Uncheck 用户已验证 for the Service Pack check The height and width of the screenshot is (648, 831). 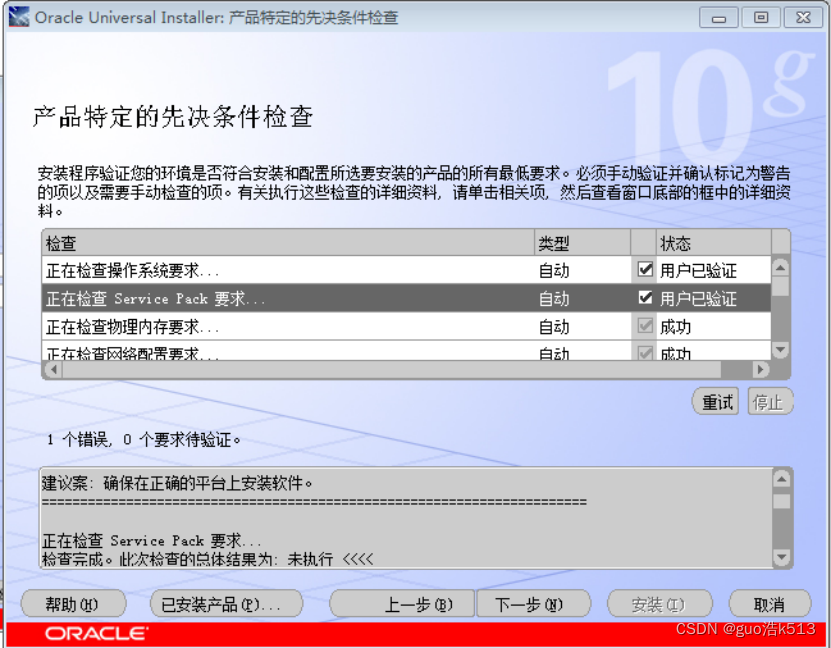point(645,297)
